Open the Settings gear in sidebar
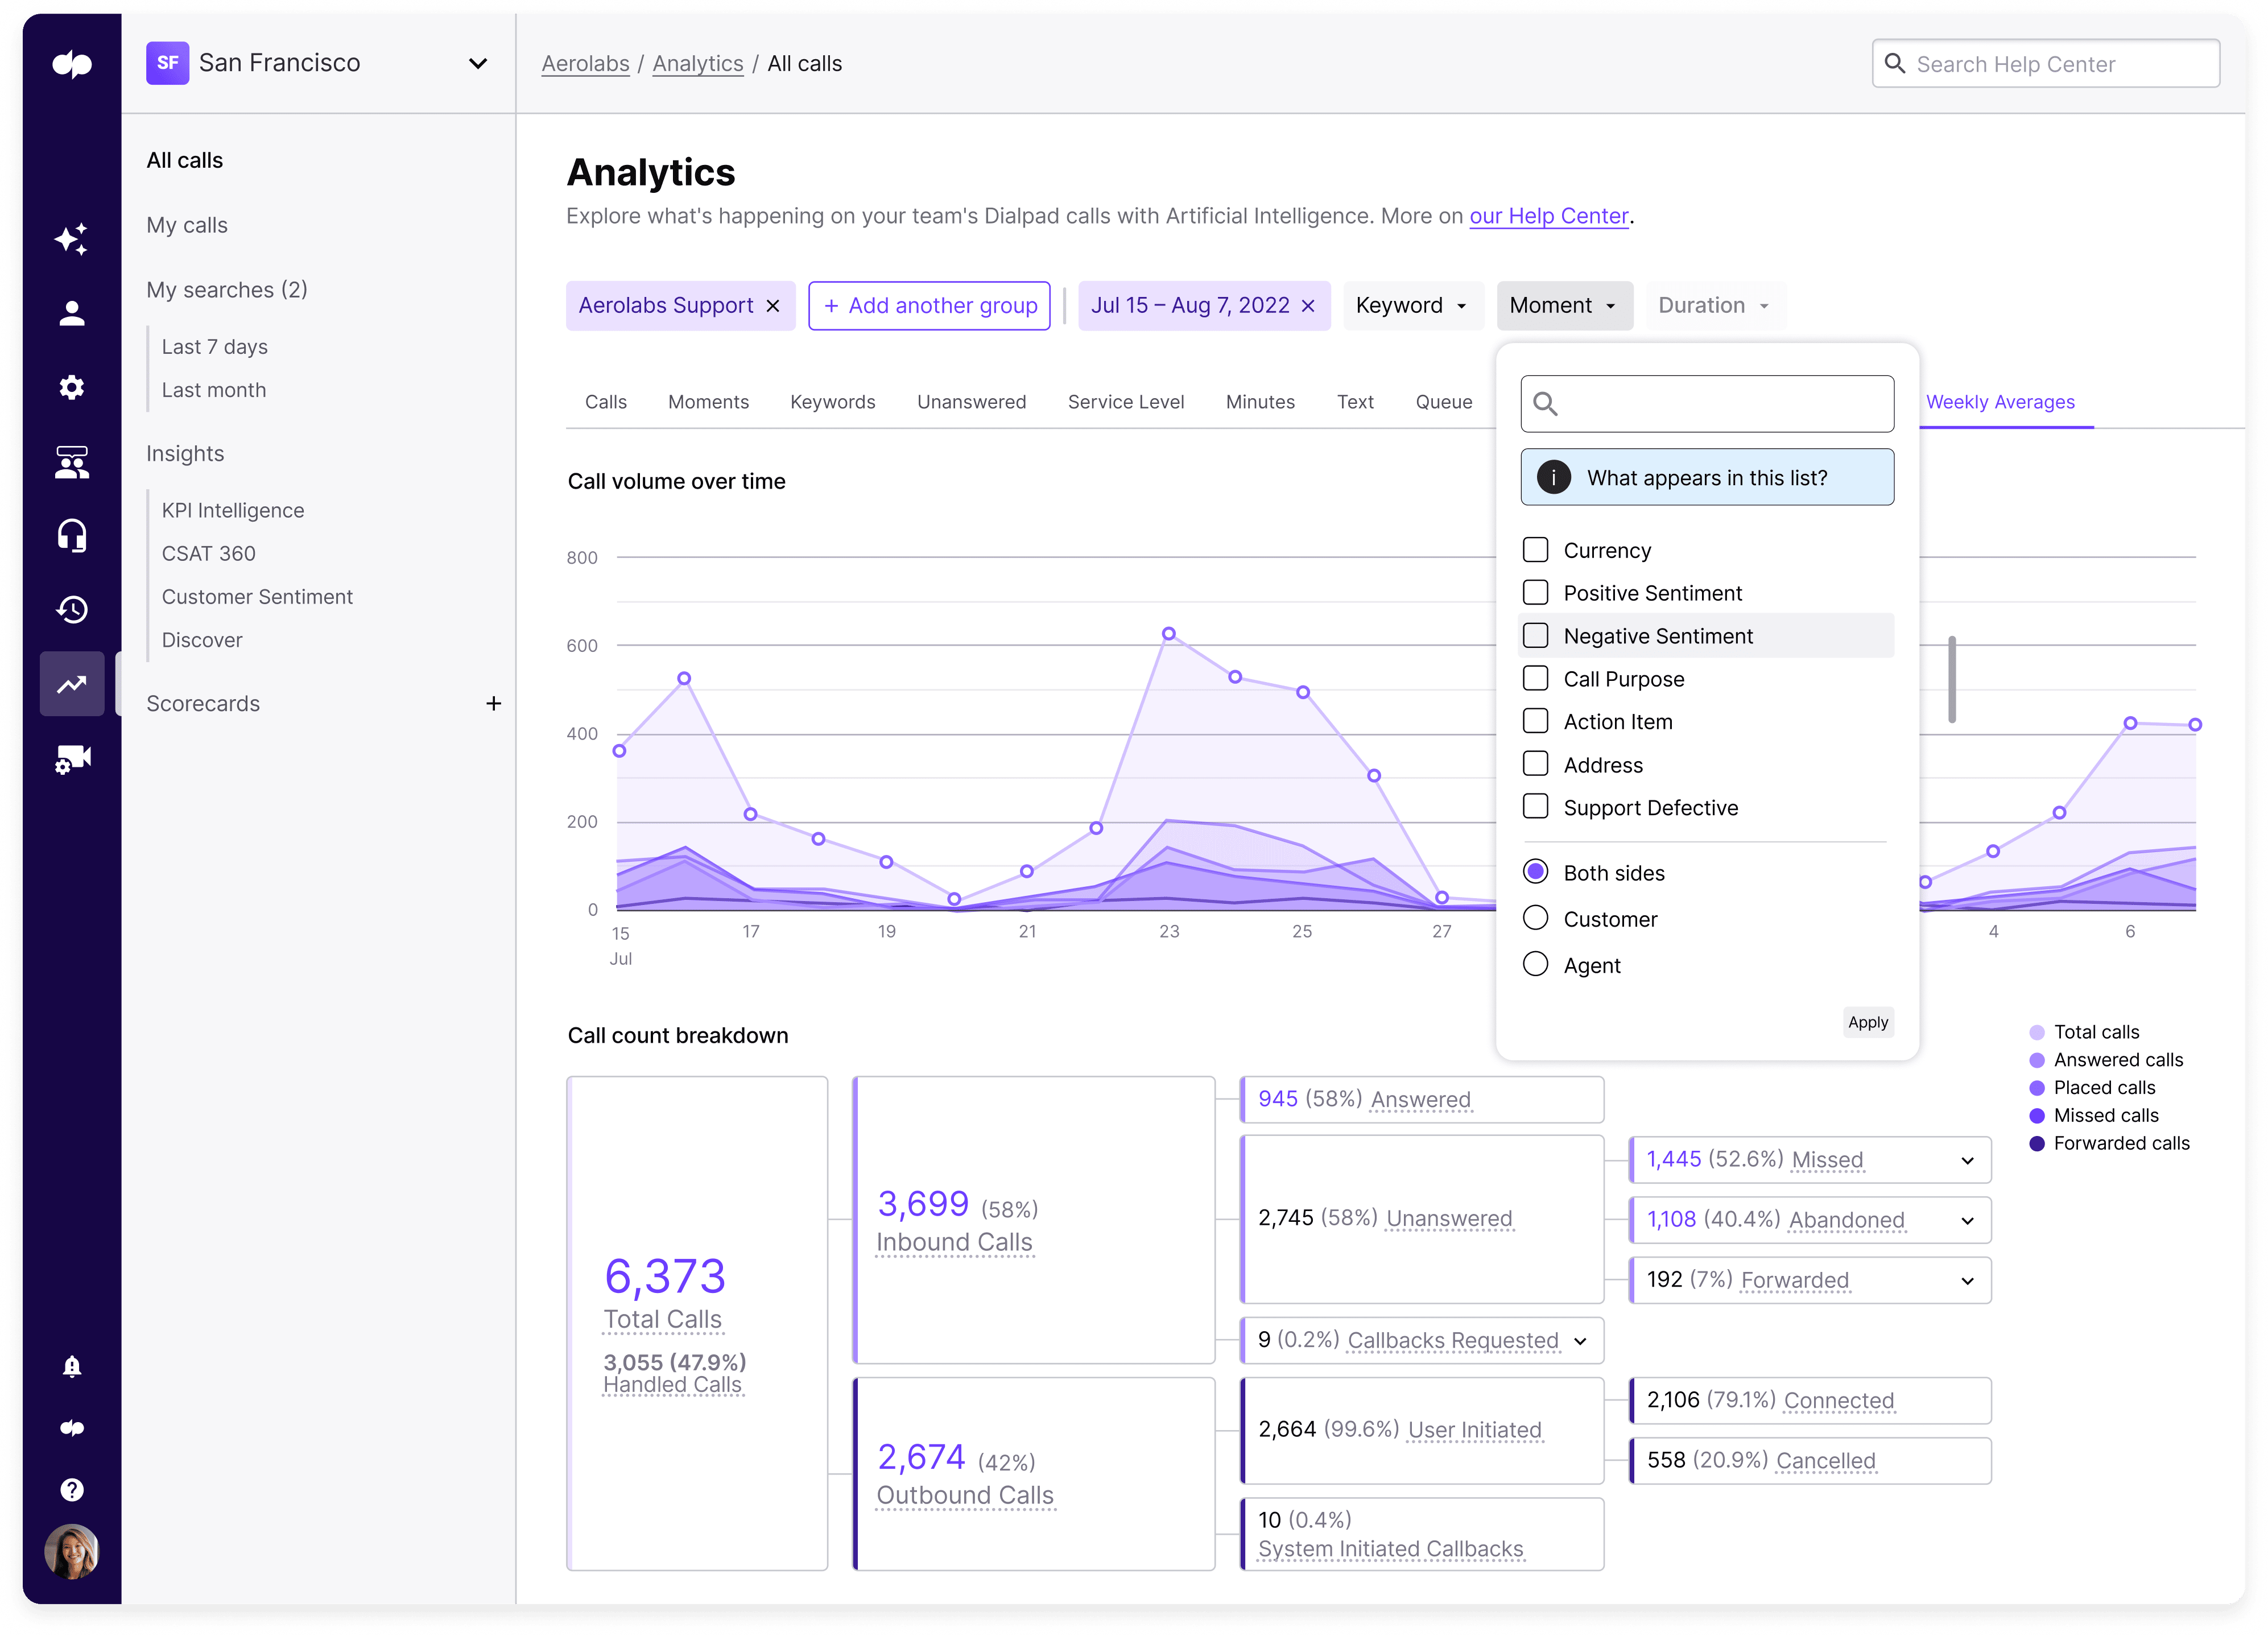This screenshot has height=1636, width=2268. [72, 388]
